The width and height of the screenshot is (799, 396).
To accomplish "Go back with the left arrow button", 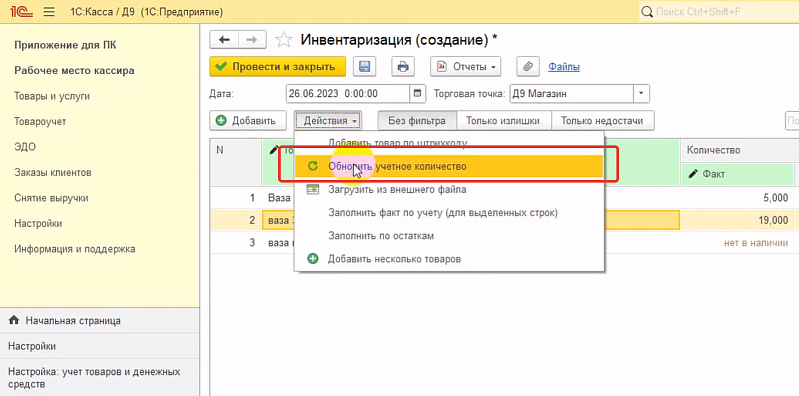I will [x=224, y=40].
